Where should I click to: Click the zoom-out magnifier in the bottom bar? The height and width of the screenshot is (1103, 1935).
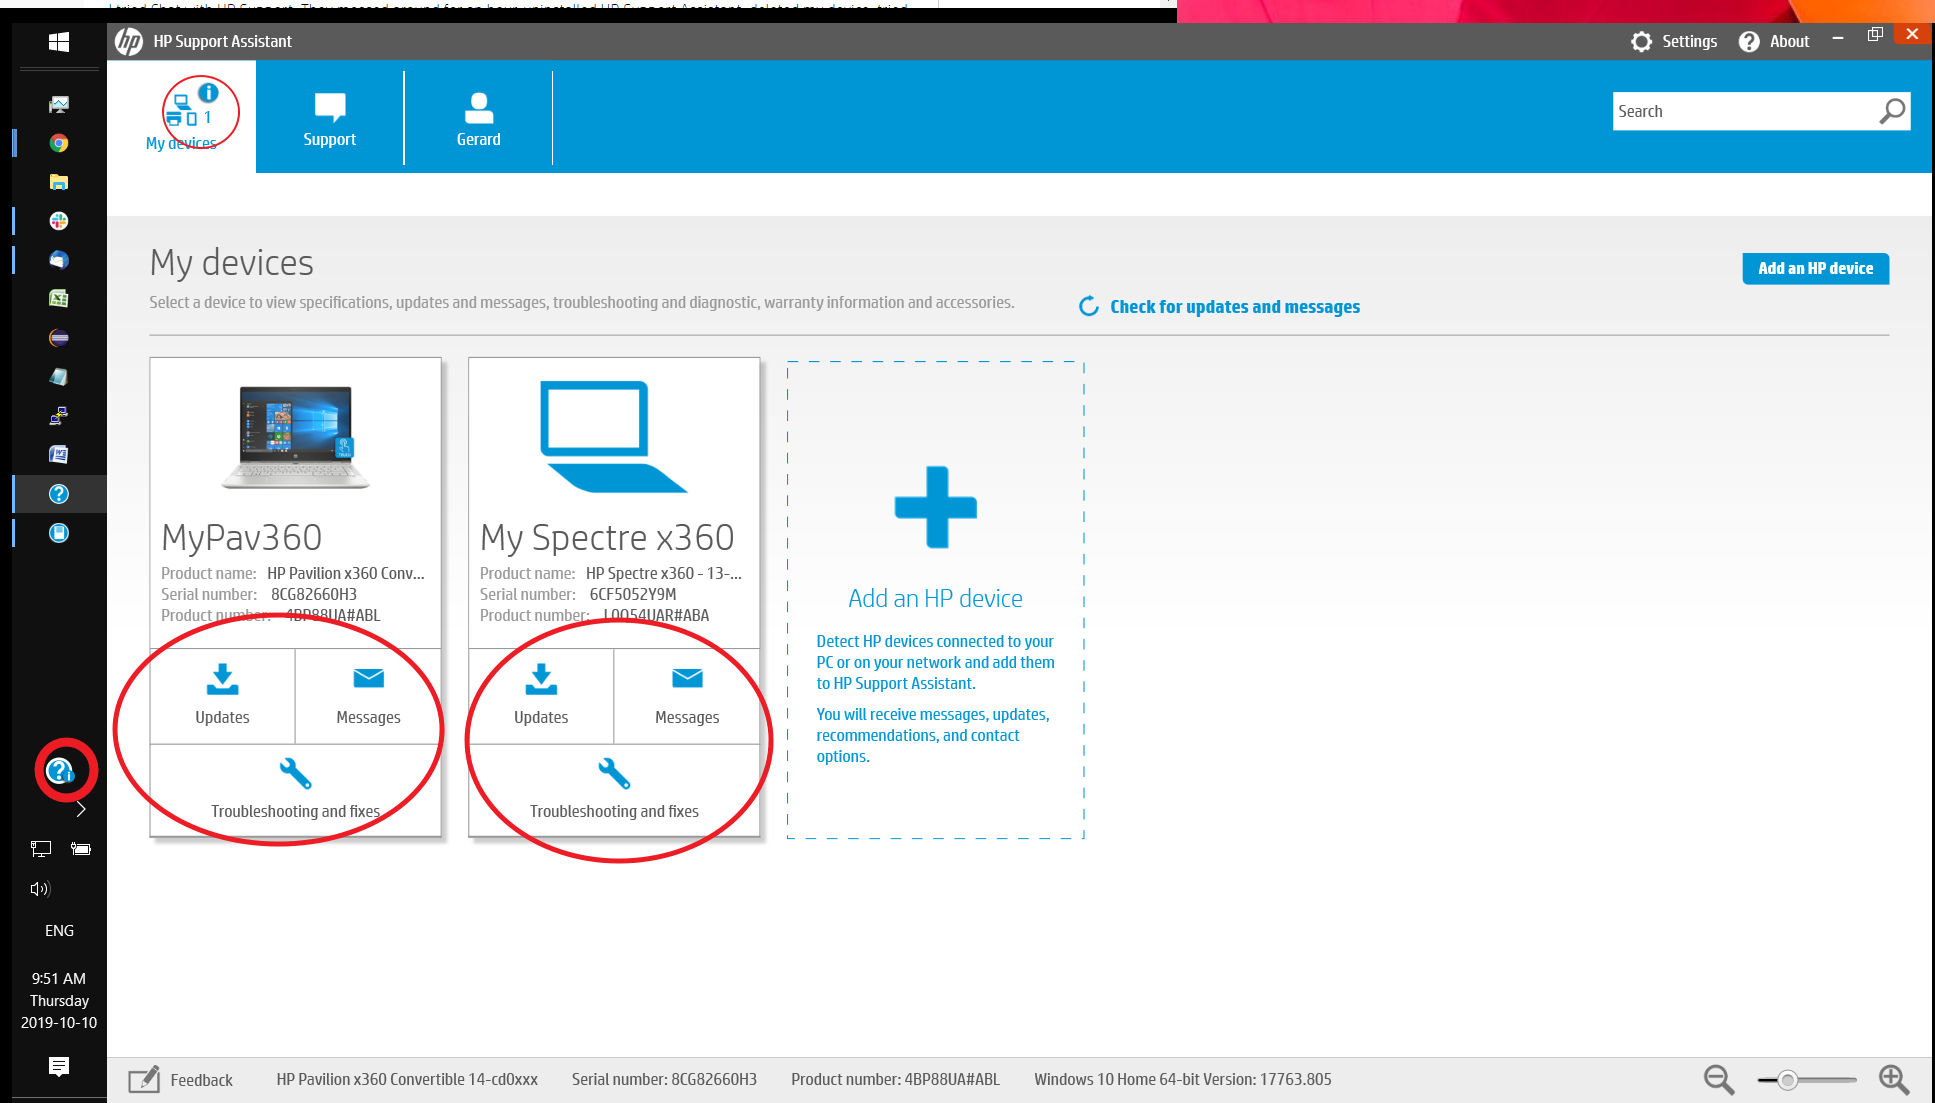tap(1717, 1079)
